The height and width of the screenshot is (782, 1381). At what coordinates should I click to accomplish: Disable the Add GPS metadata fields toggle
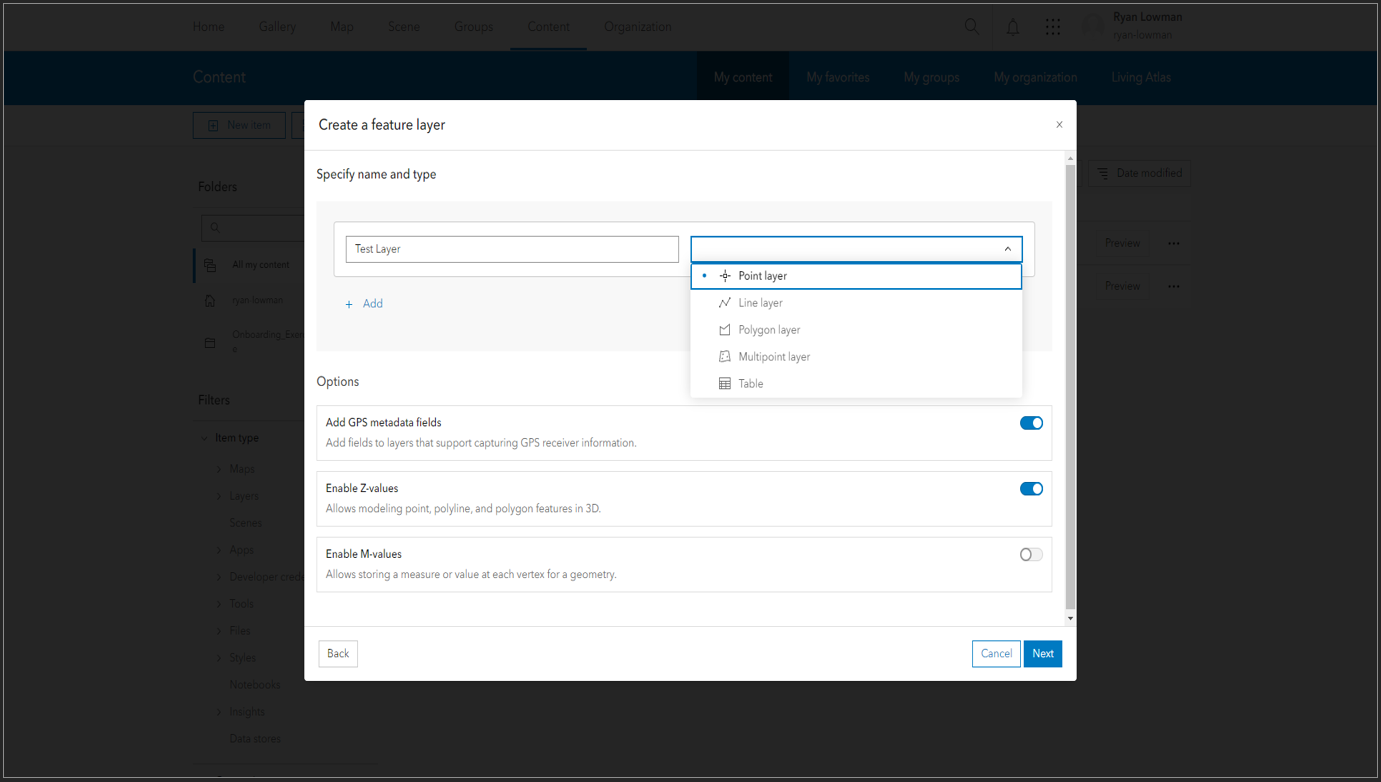(x=1031, y=423)
